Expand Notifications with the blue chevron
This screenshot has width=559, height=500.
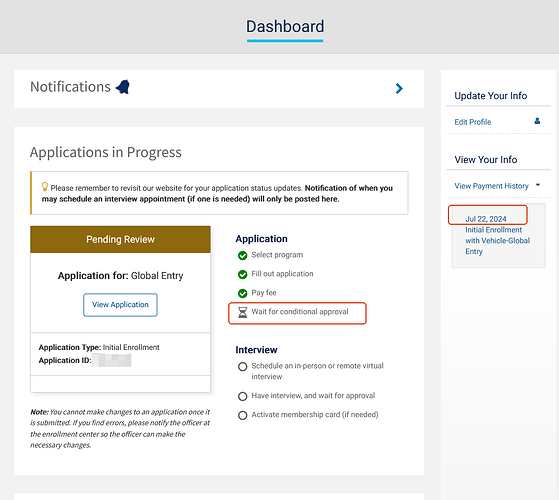[x=399, y=88]
